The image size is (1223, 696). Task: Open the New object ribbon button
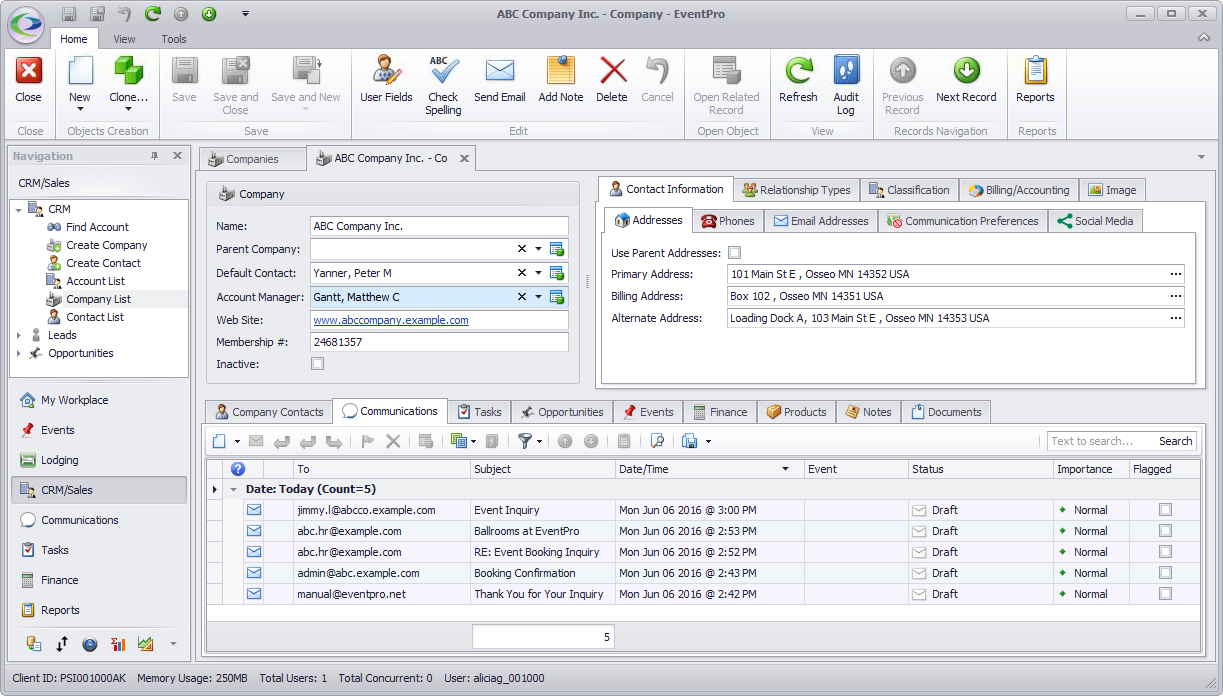pos(80,80)
